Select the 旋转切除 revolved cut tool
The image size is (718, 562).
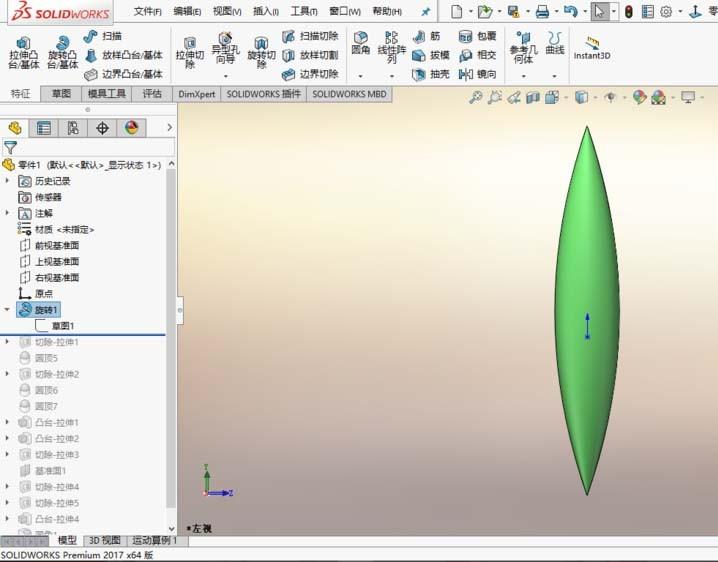coord(261,53)
